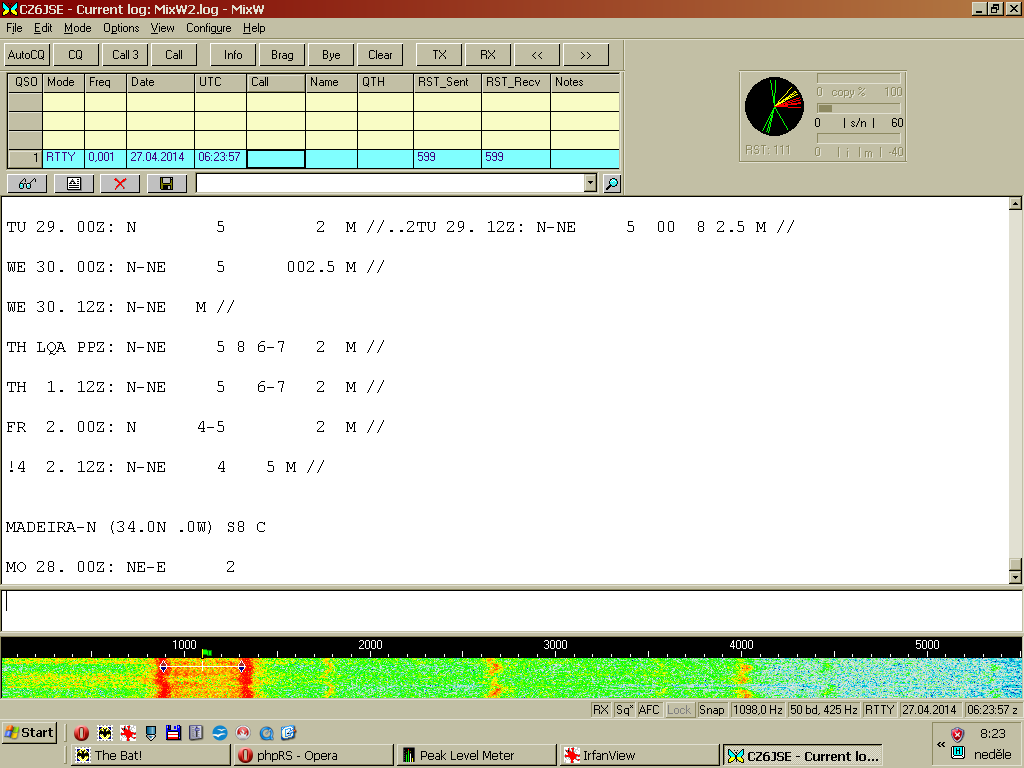The height and width of the screenshot is (768, 1024).
Task: Click the s/n level bar
Action: pyautogui.click(x=859, y=108)
